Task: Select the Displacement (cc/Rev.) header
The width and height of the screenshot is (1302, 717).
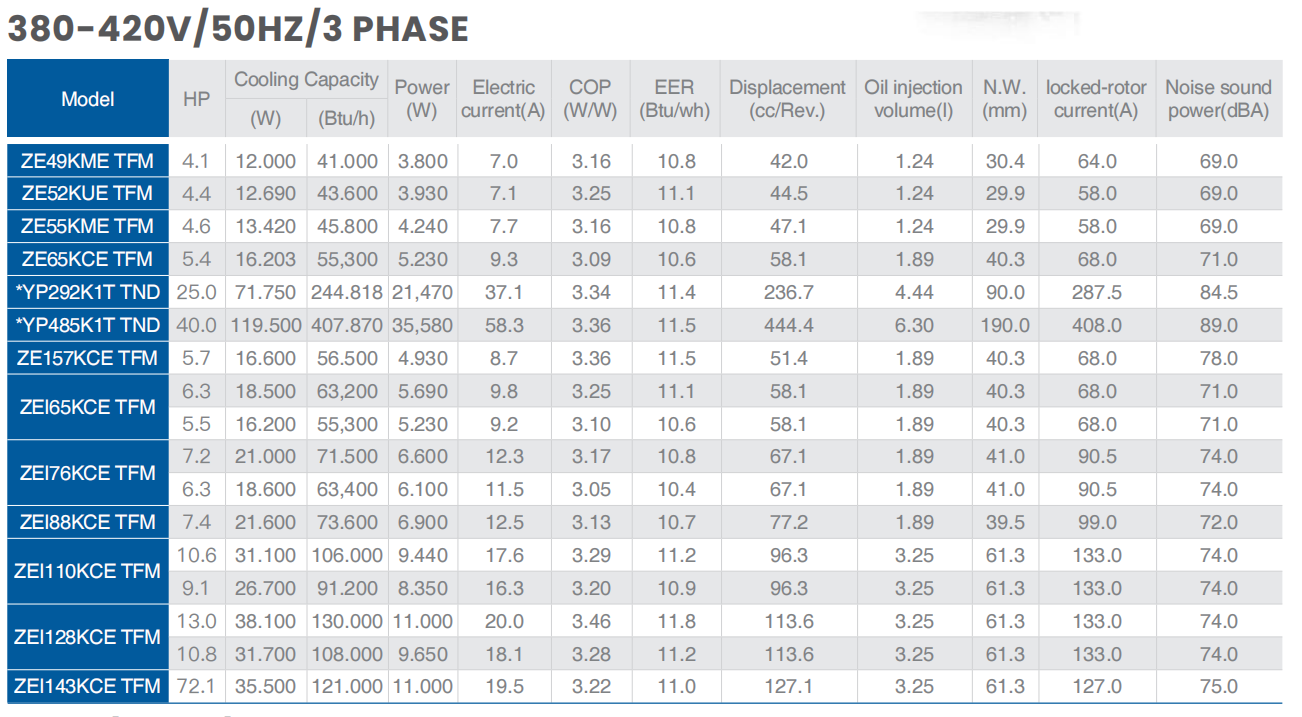Action: coord(787,99)
